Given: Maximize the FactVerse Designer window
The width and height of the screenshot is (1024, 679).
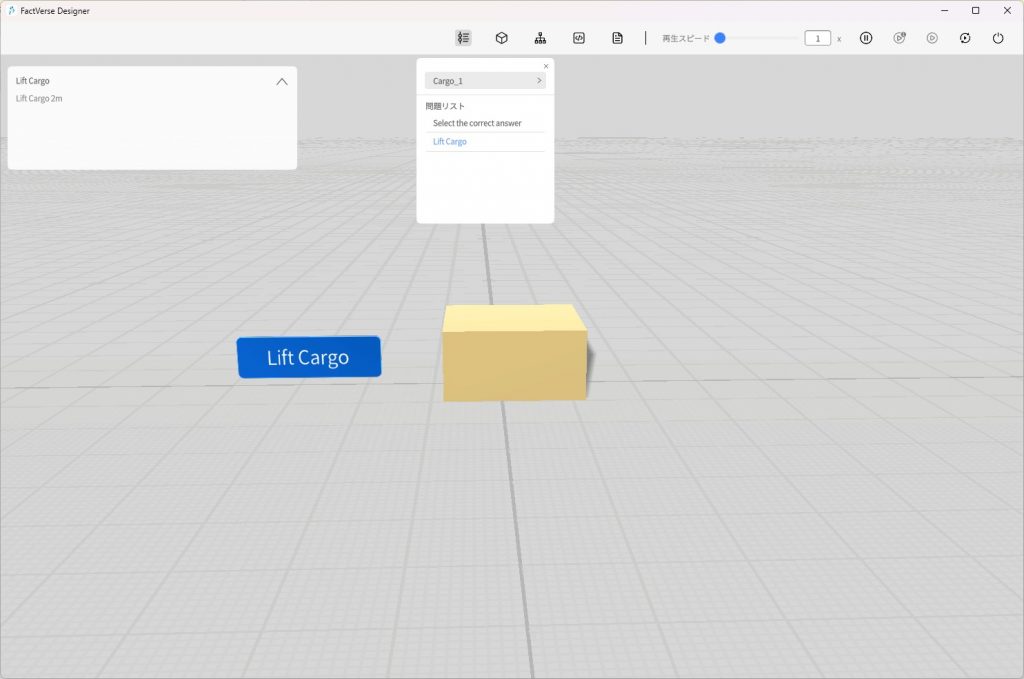Looking at the screenshot, I should click(975, 10).
